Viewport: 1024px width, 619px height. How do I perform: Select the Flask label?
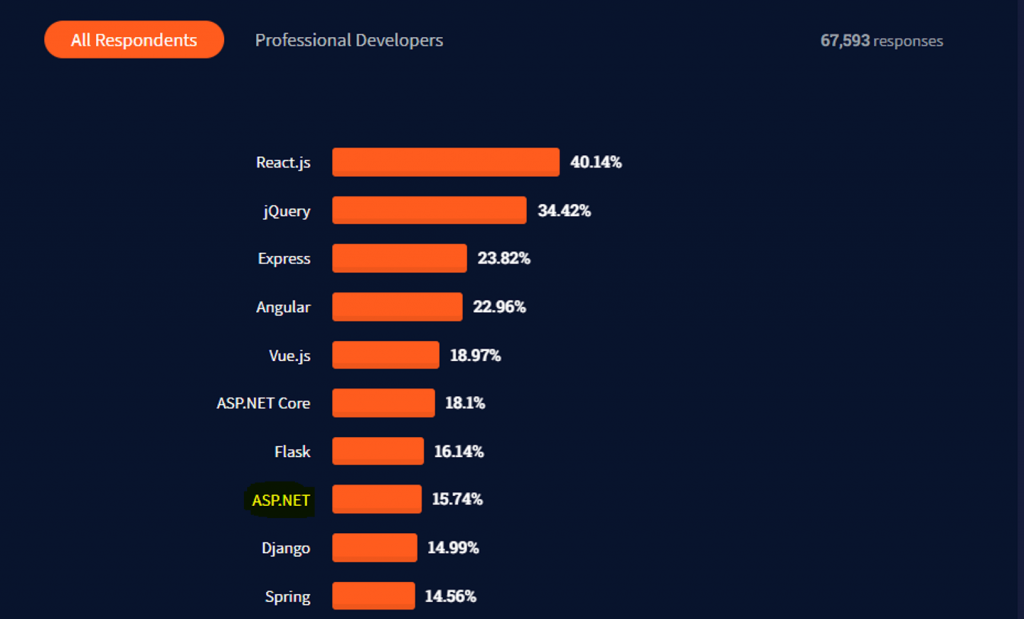click(292, 451)
